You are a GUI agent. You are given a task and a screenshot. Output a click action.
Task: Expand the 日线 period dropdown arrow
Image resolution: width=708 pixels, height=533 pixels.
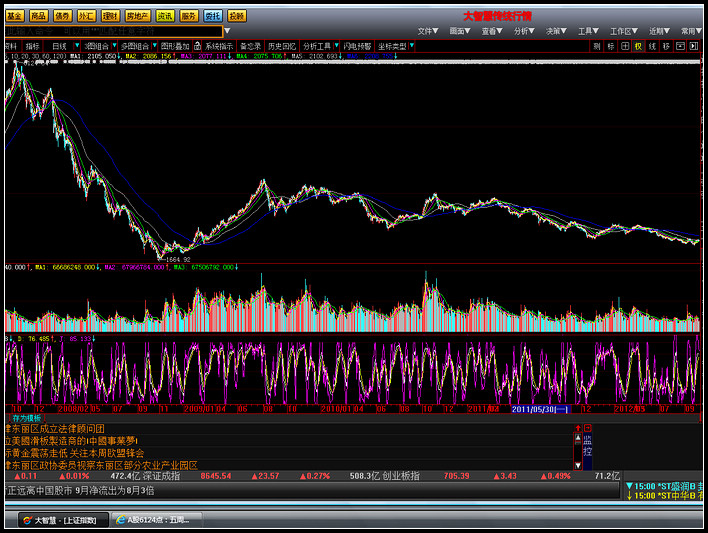pyautogui.click(x=77, y=46)
